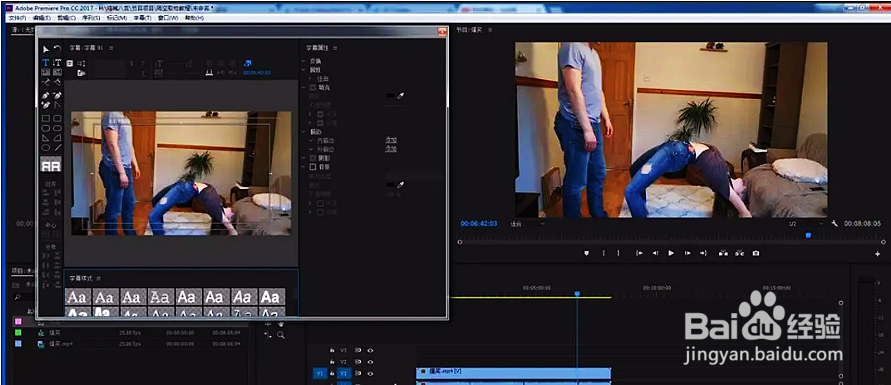Click Add Marker in Program monitor
Screen dimensions: 891x385
click(586, 253)
